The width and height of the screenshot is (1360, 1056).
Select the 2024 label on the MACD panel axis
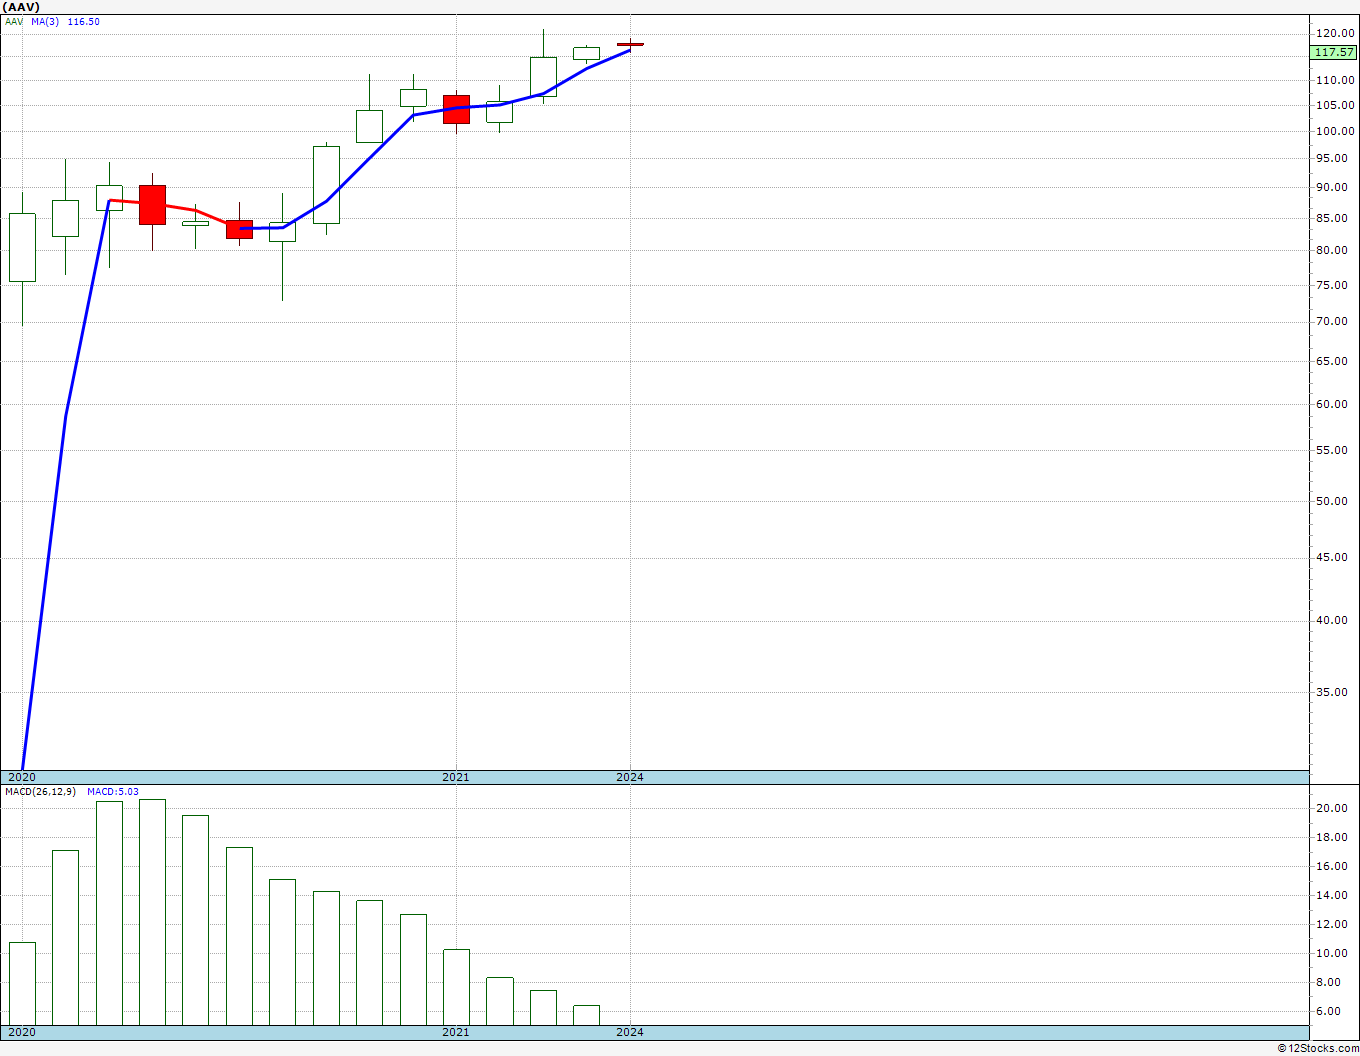pos(630,1032)
